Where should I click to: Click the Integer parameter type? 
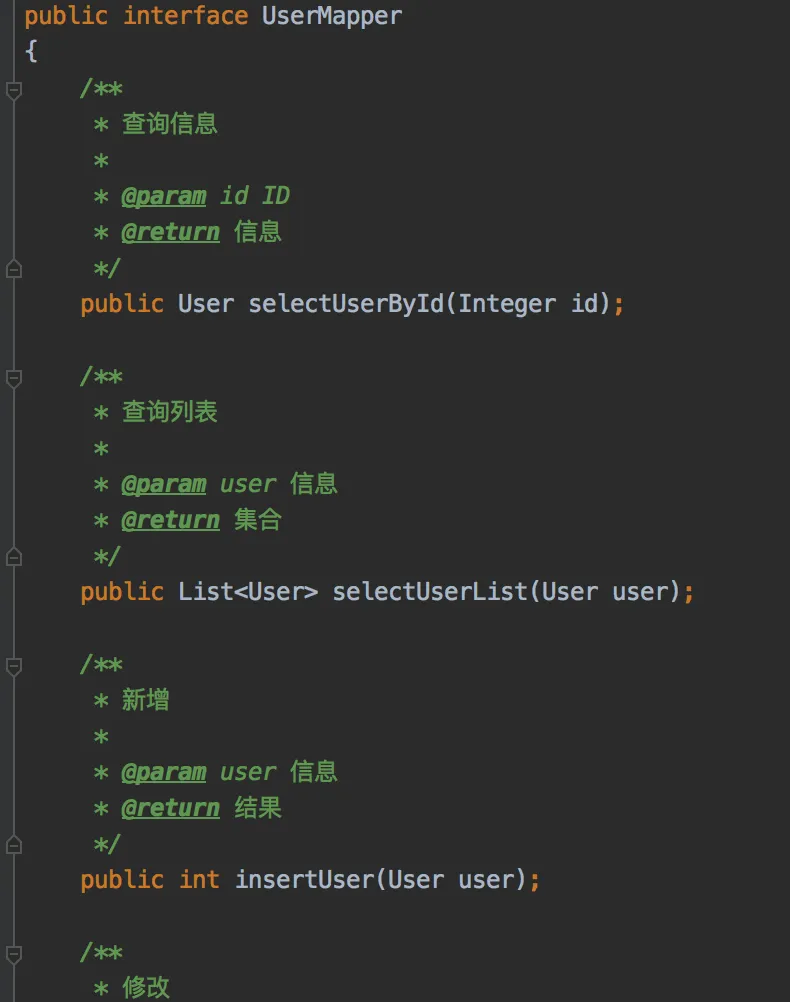click(x=507, y=304)
